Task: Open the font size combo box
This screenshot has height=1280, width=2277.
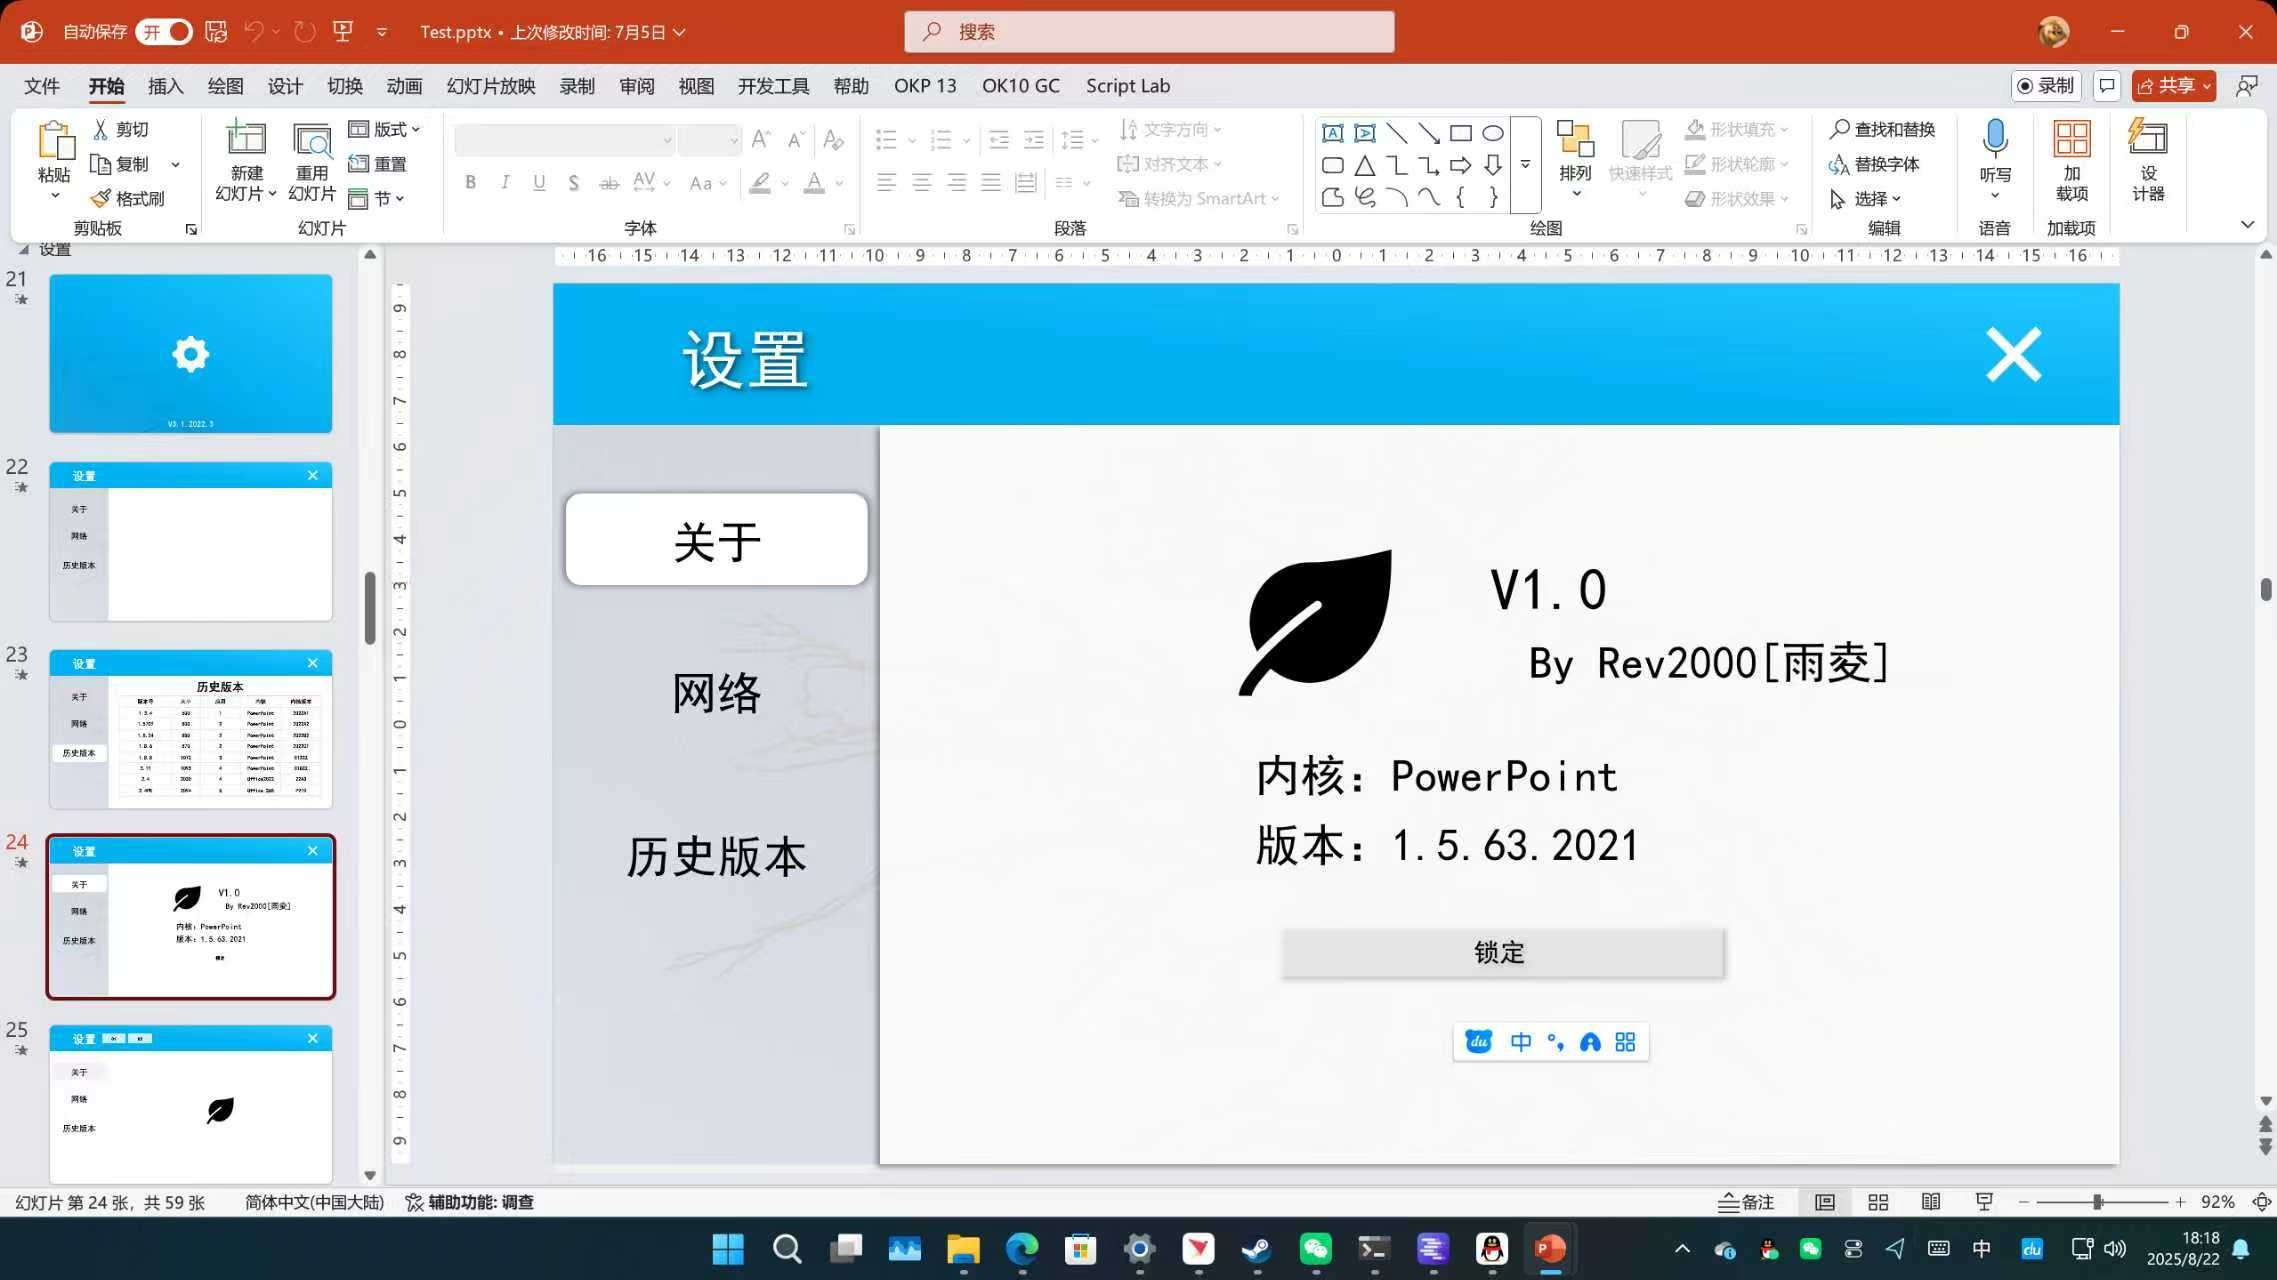Action: tap(709, 140)
